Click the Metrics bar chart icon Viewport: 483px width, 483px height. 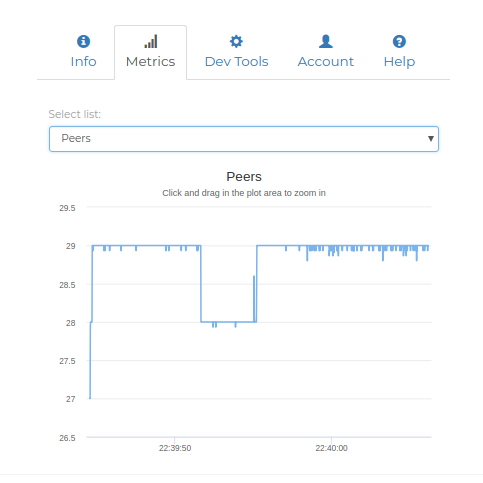point(151,42)
